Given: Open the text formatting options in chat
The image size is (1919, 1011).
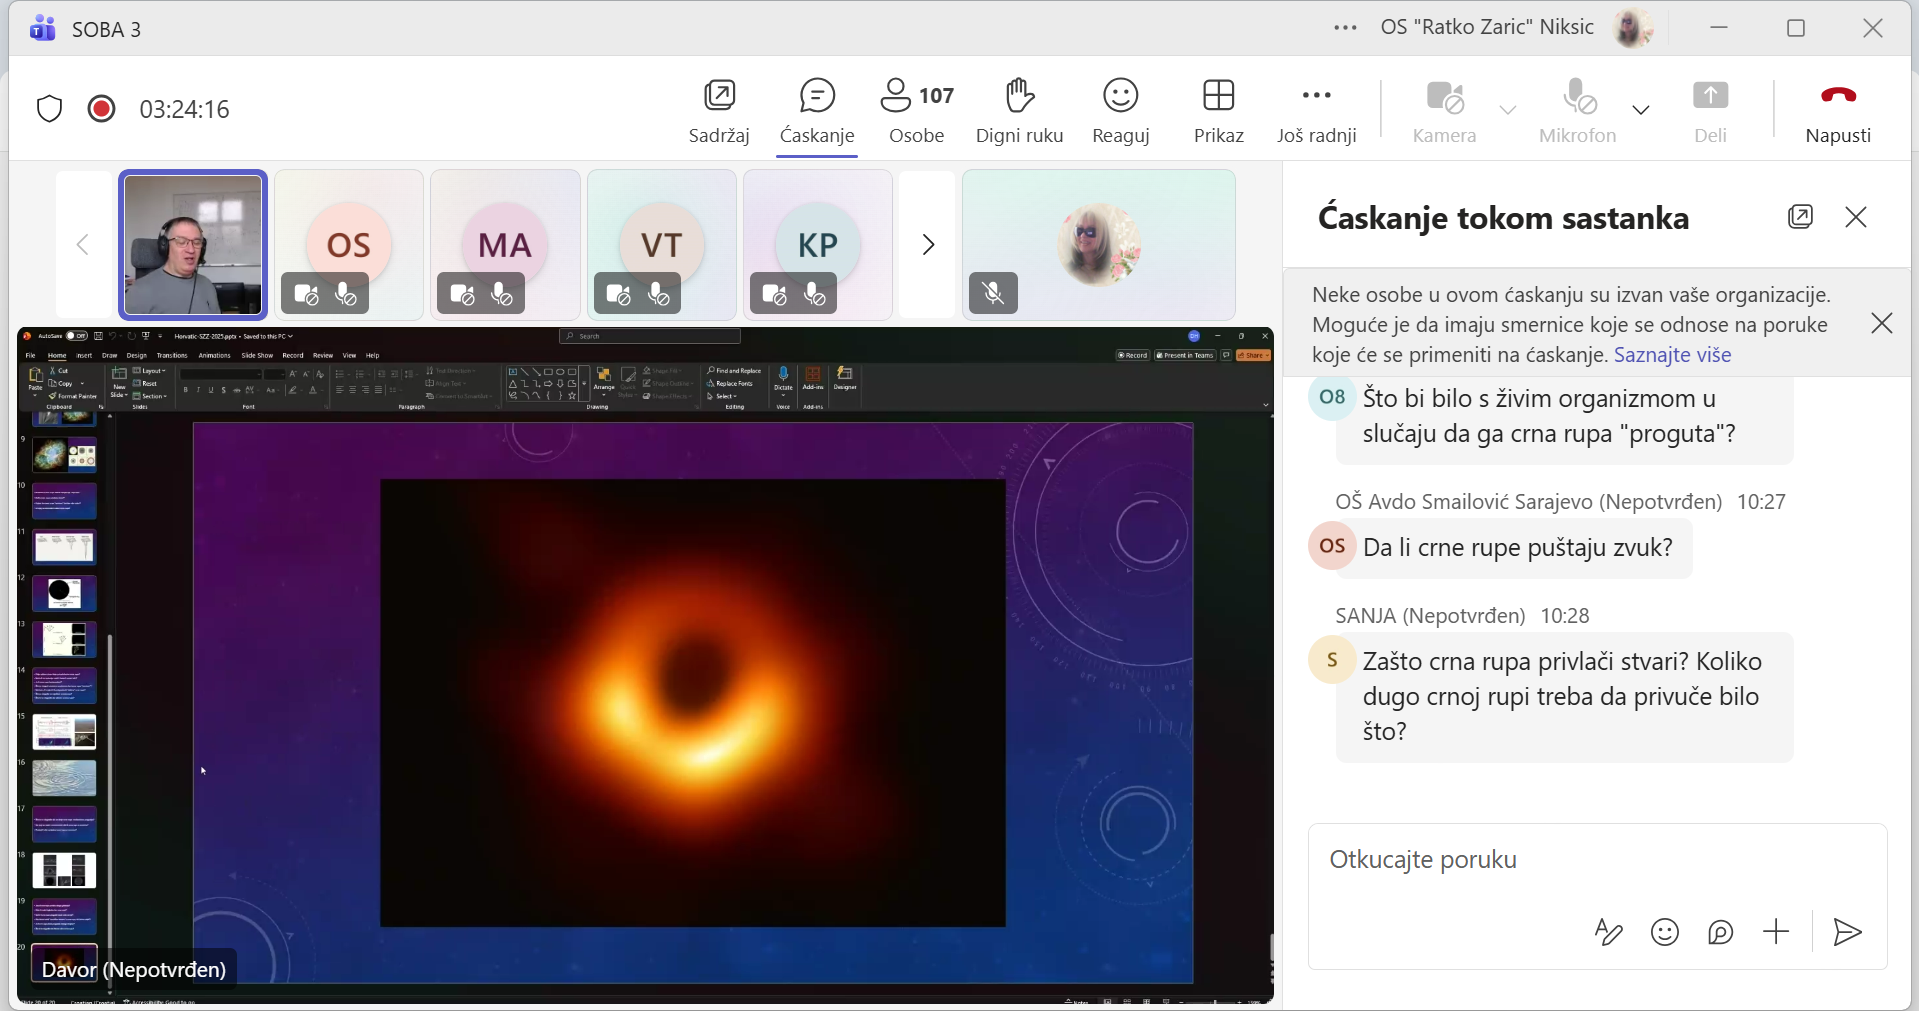Looking at the screenshot, I should point(1608,932).
